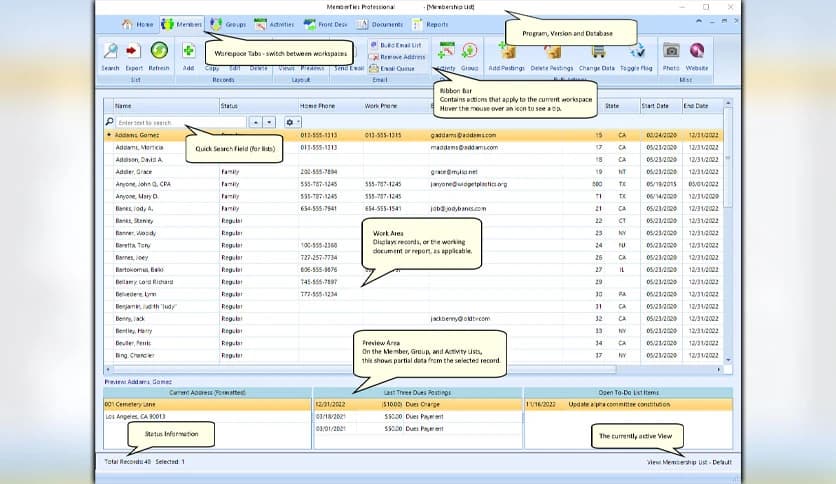The height and width of the screenshot is (484, 836).
Task: Open the Add Postings tool
Action: coord(507,51)
